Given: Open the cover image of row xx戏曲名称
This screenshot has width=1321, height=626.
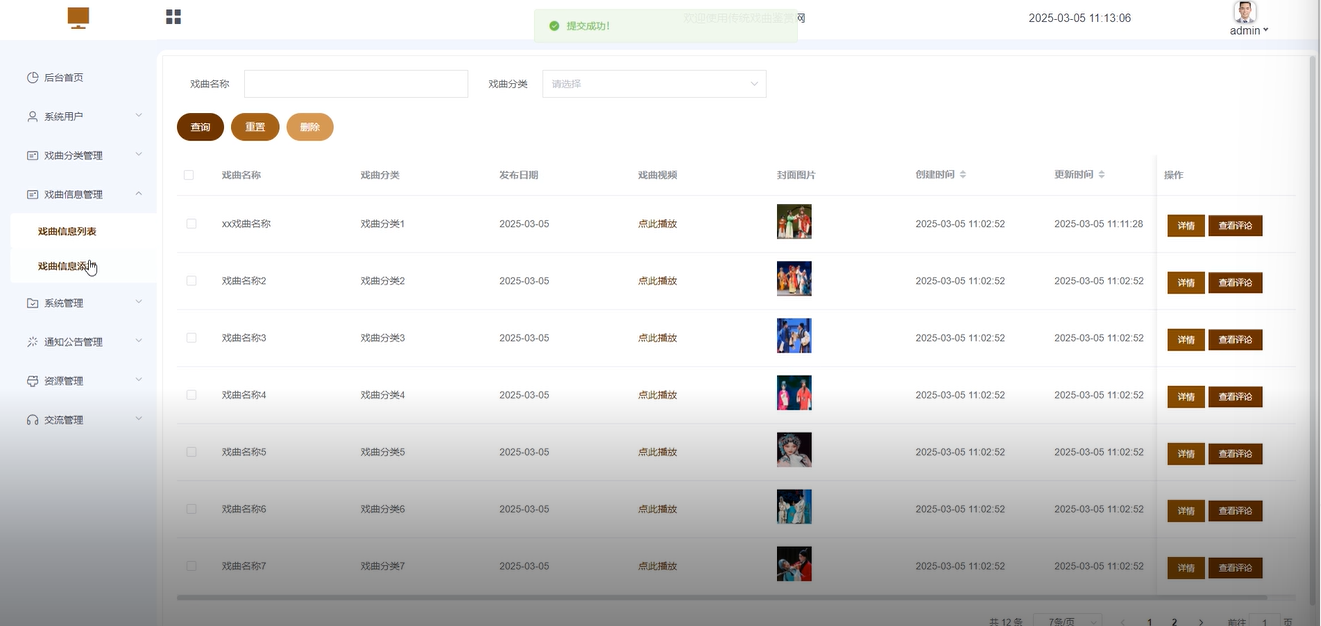Looking at the screenshot, I should pyautogui.click(x=794, y=222).
